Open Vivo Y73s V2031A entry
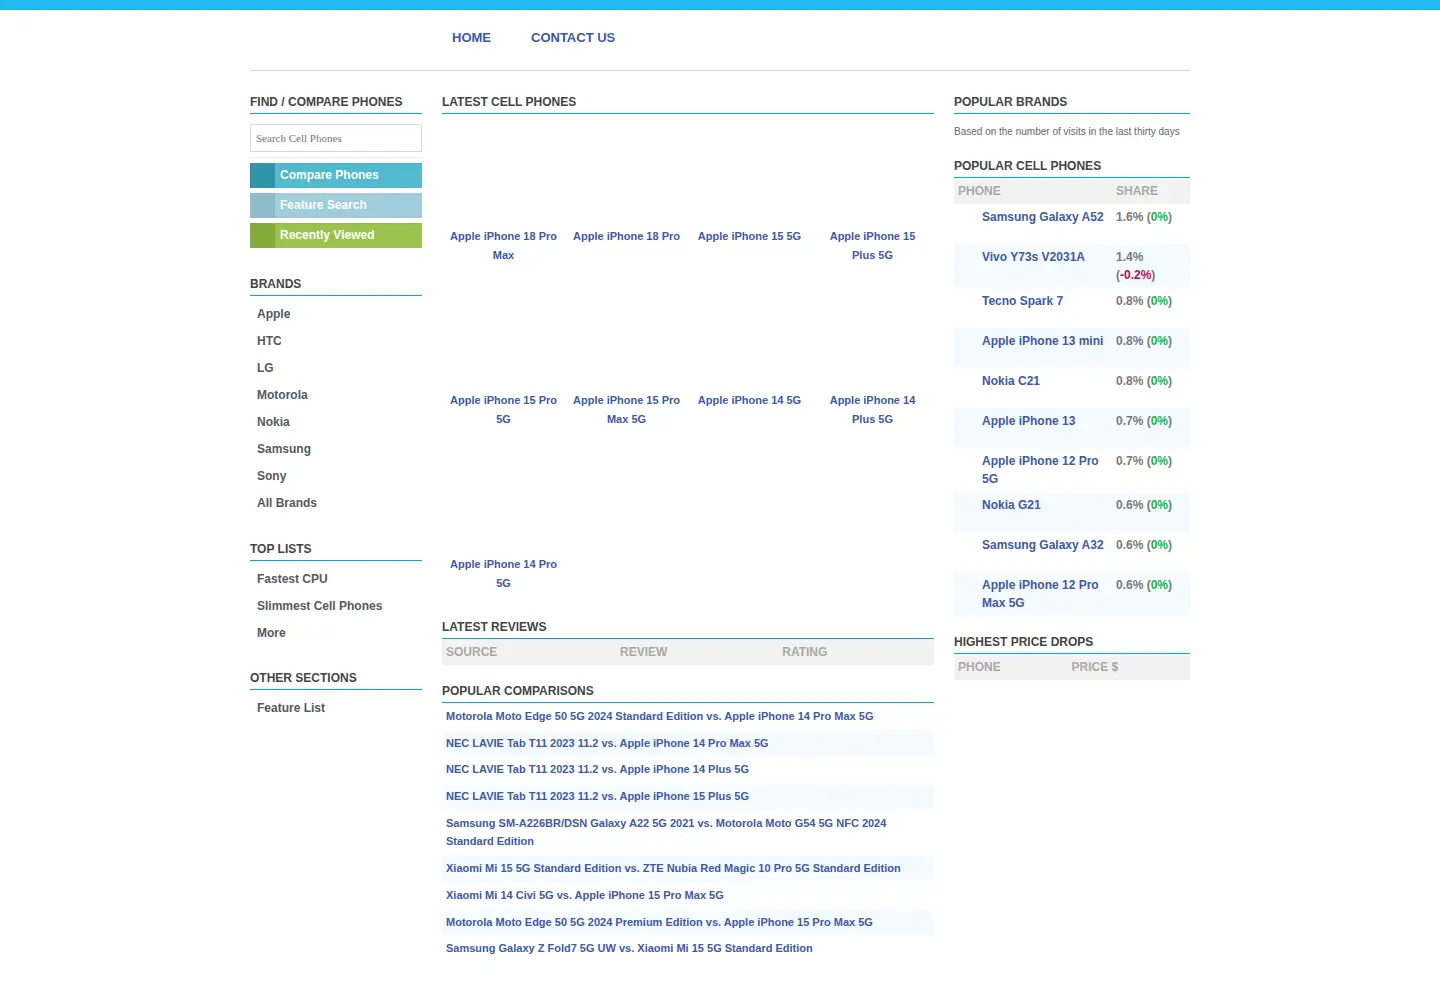This screenshot has width=1440, height=1000. tap(1033, 257)
